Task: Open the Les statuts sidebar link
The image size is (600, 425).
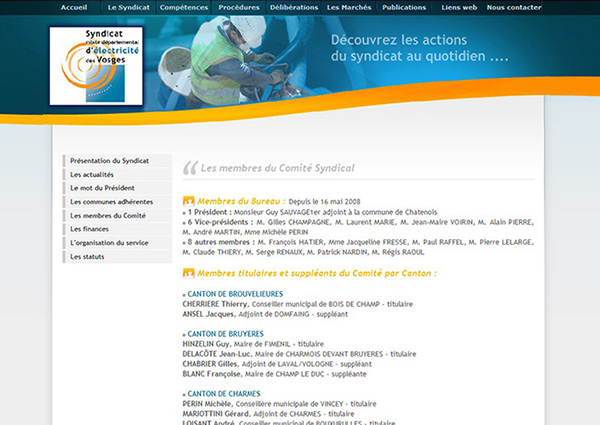Action: [x=87, y=257]
